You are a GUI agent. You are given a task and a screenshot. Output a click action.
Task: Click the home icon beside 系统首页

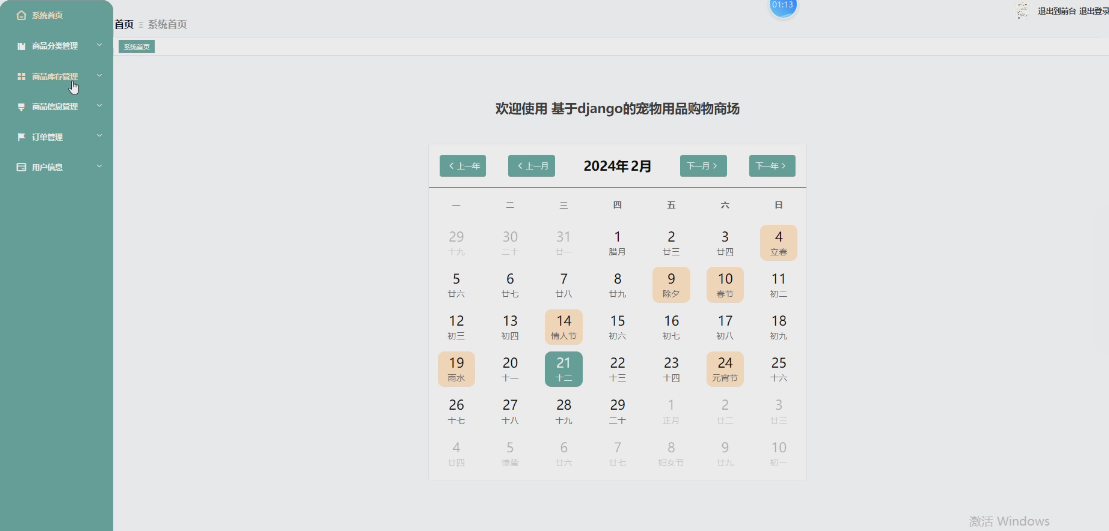coord(21,15)
